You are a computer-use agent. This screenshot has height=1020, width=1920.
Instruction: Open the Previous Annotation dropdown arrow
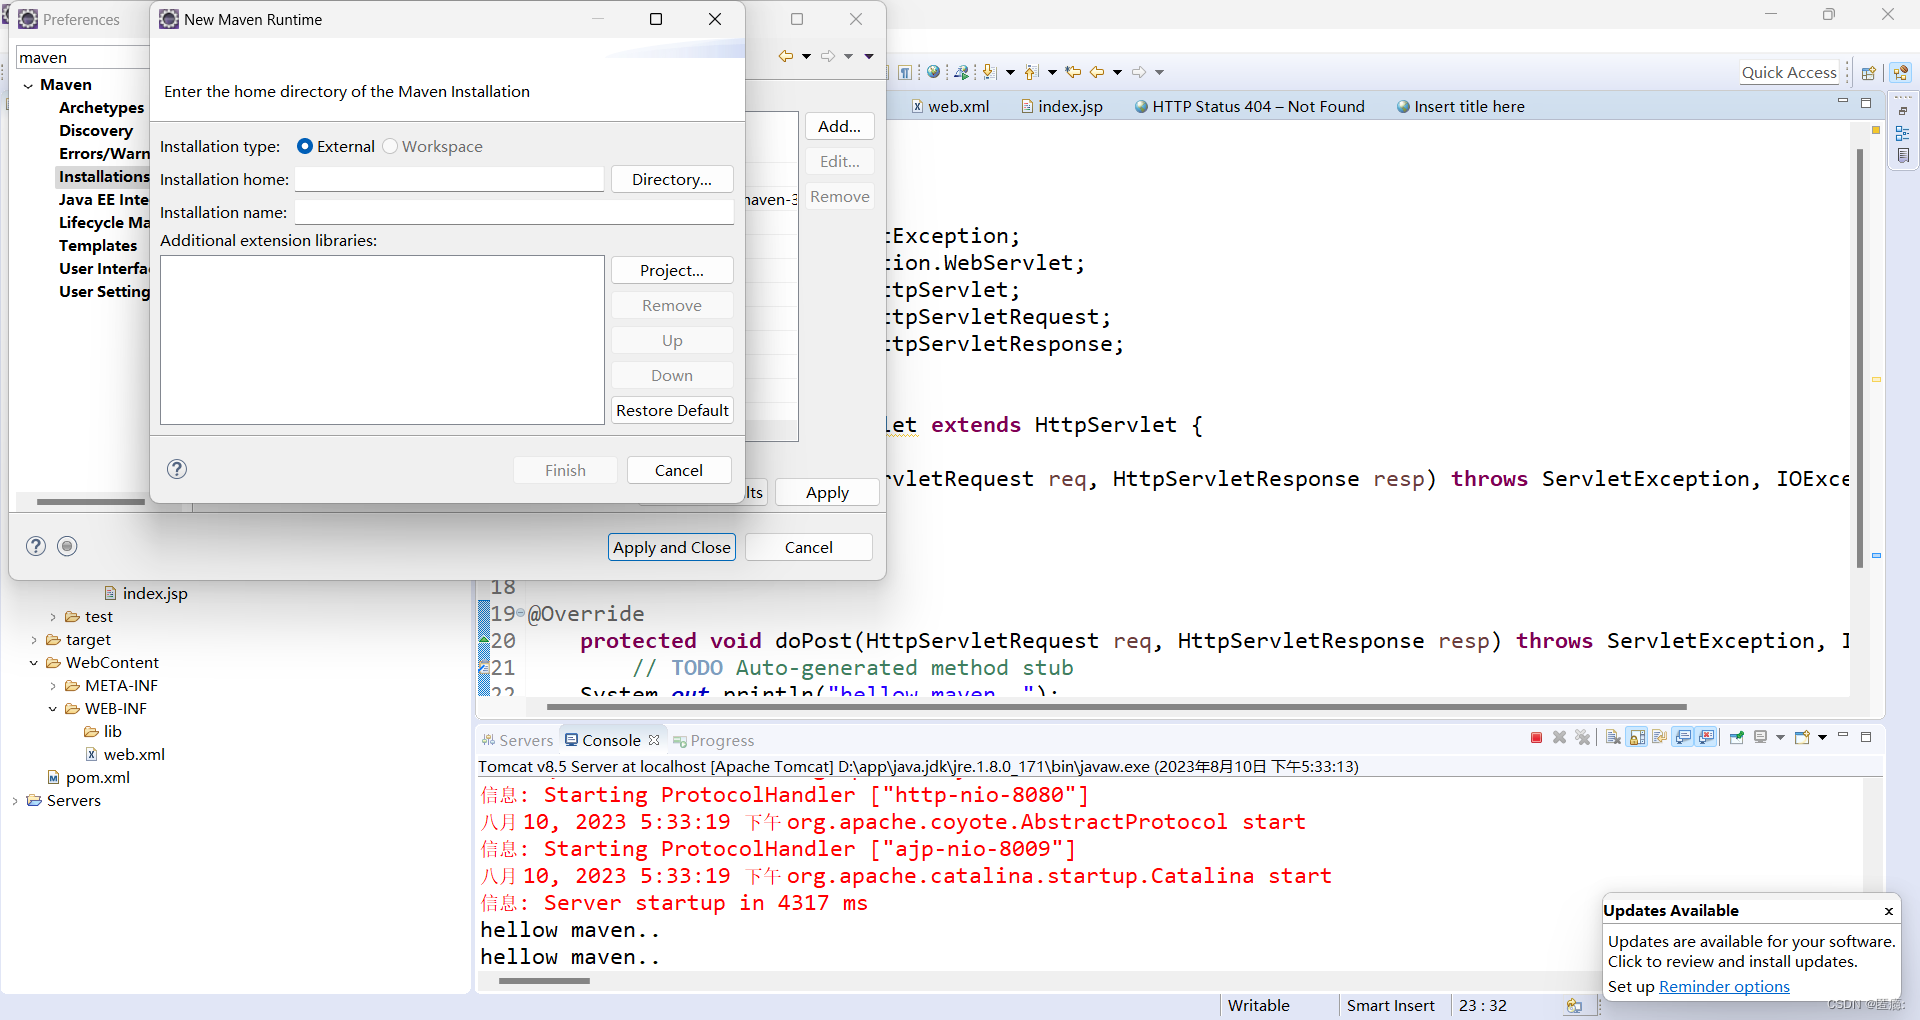point(1052,72)
